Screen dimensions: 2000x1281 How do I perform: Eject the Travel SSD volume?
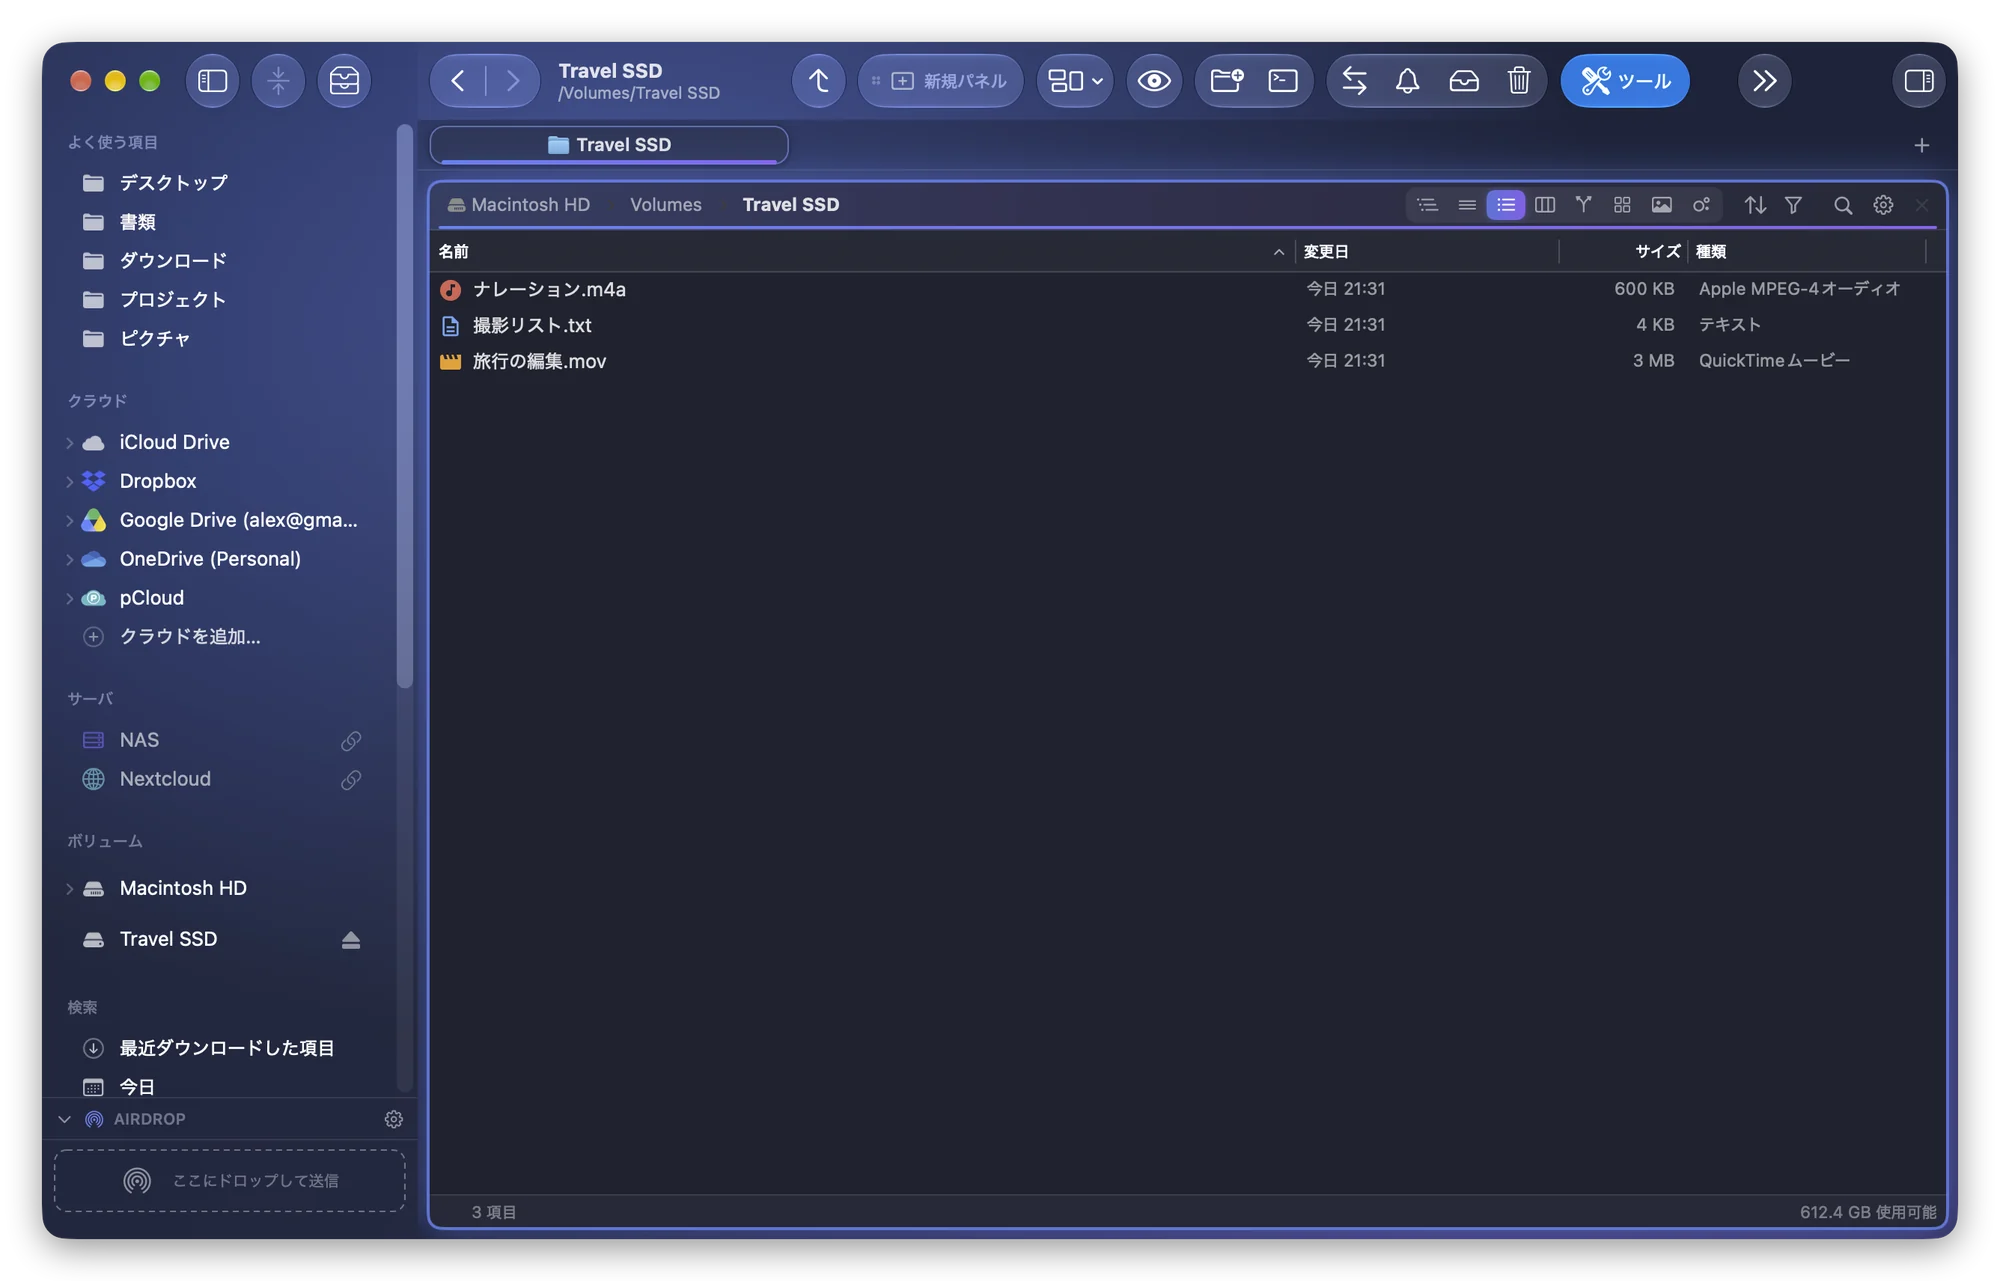[350, 940]
